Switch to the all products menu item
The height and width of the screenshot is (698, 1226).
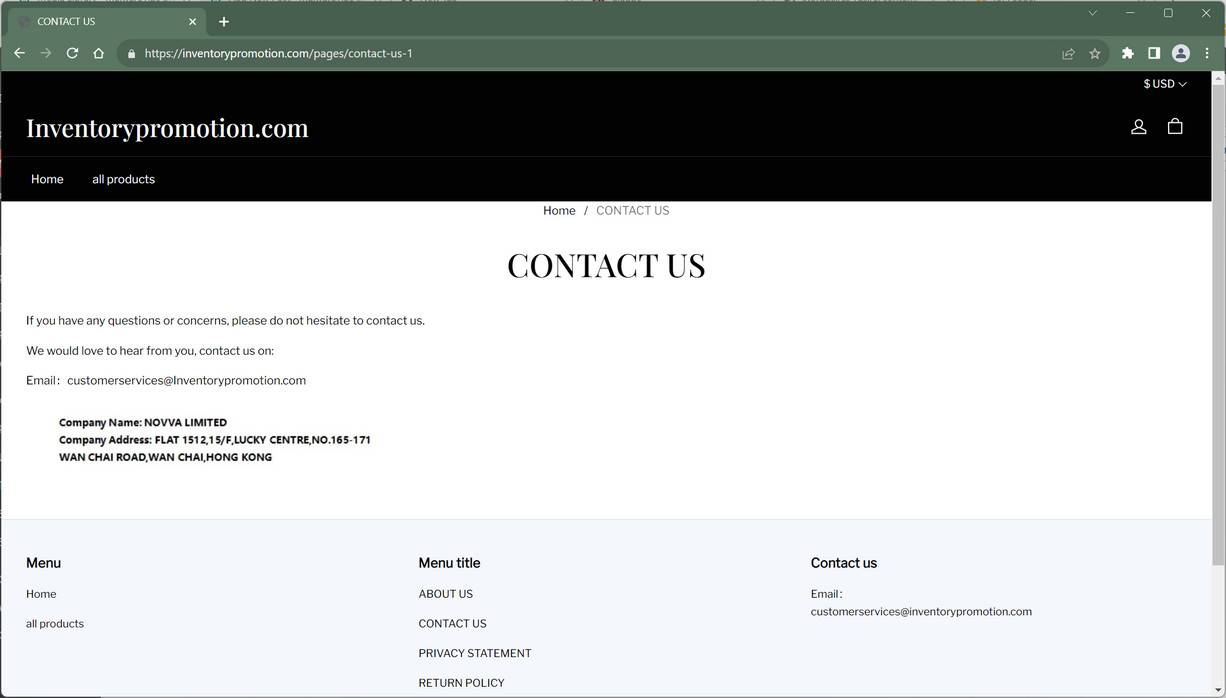coord(123,179)
